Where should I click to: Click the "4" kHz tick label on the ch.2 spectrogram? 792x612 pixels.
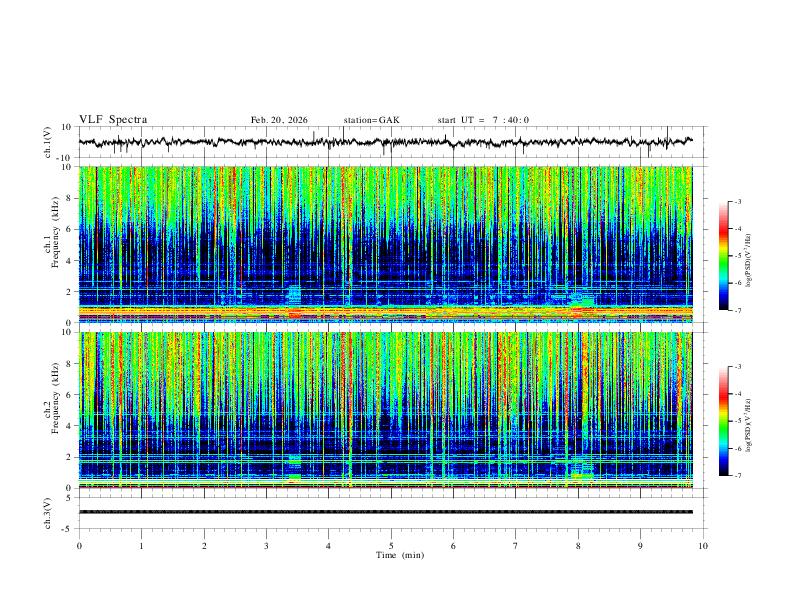pyautogui.click(x=69, y=426)
